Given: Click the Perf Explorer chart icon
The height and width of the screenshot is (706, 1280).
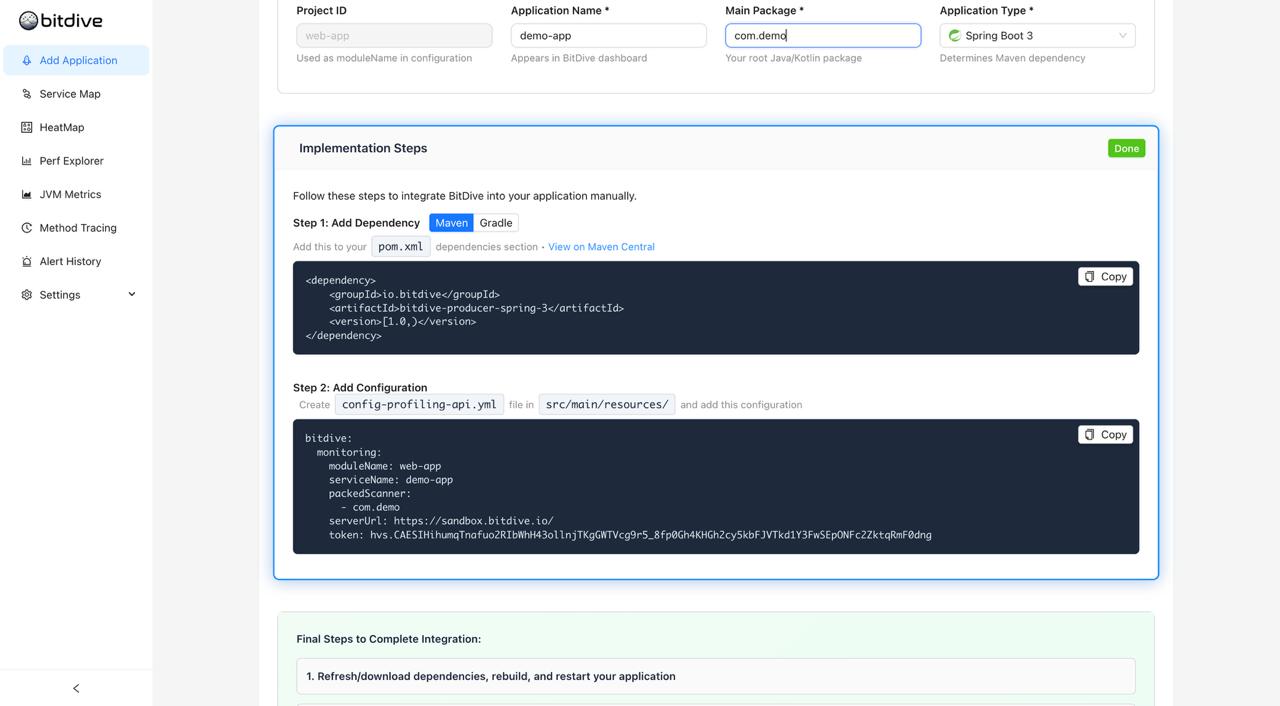Looking at the screenshot, I should tap(27, 161).
